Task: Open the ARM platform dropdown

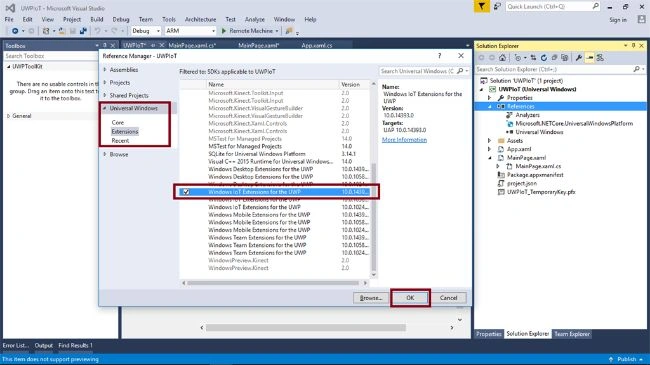Action: click(190, 31)
